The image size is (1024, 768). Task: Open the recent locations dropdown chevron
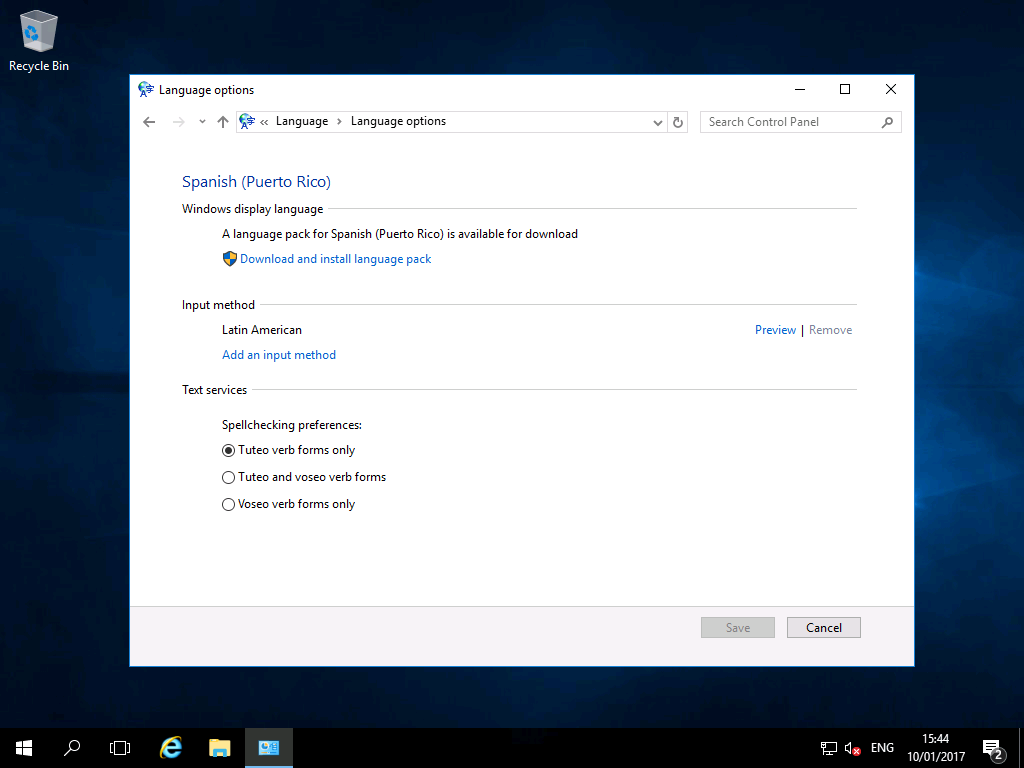pos(202,121)
